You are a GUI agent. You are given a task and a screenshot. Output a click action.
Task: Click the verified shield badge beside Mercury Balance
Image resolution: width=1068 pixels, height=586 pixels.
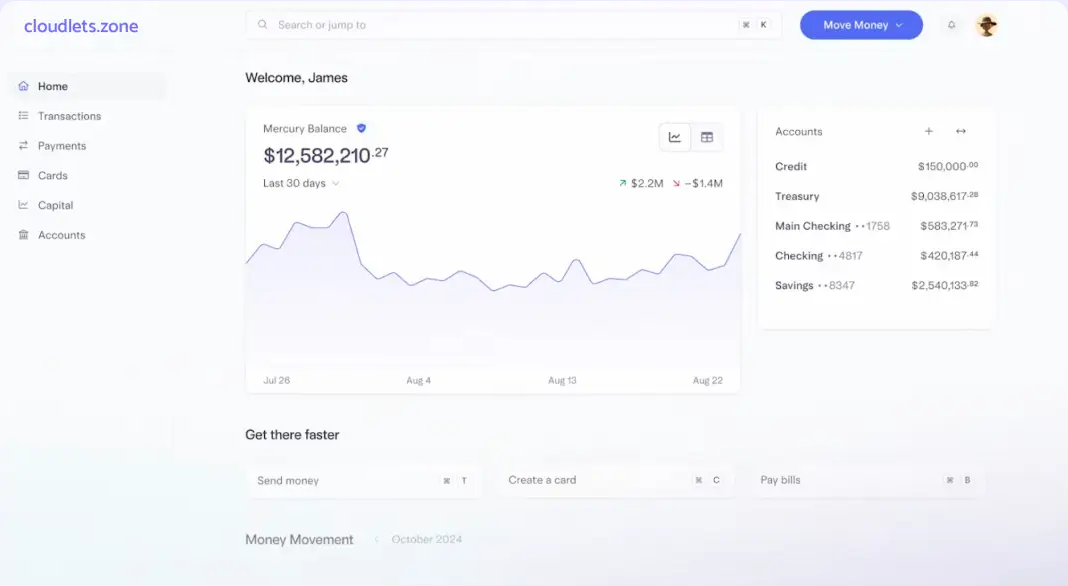click(x=361, y=128)
